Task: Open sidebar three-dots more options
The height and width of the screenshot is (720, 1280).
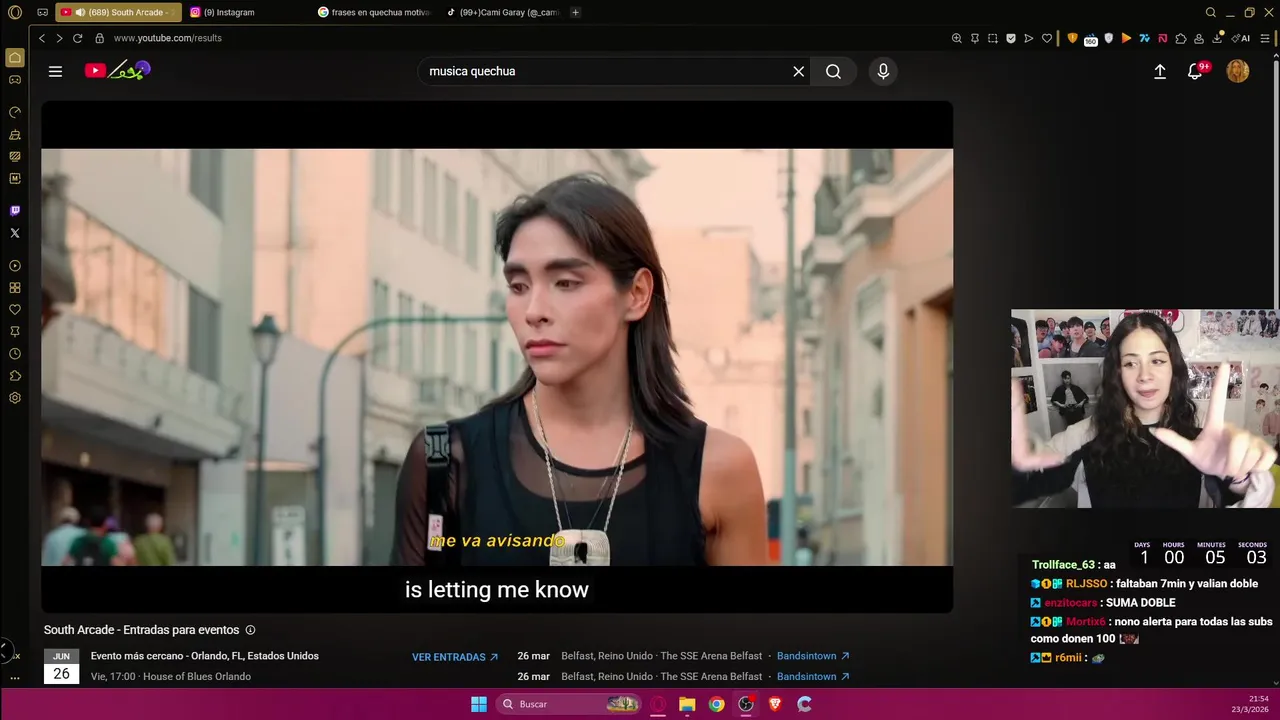Action: tap(14, 678)
